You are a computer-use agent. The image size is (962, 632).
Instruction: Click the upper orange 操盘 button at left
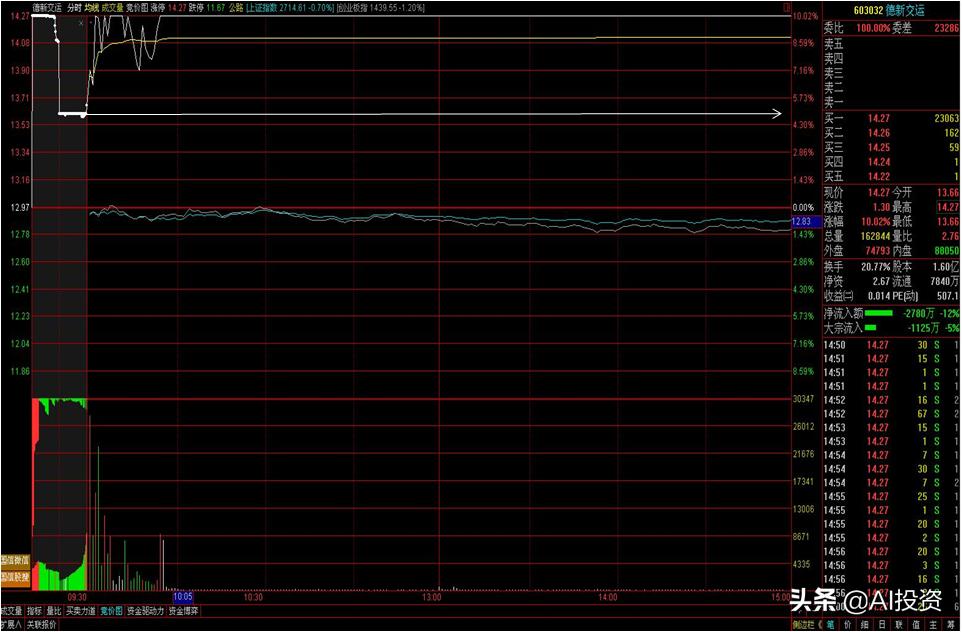[x=15, y=560]
